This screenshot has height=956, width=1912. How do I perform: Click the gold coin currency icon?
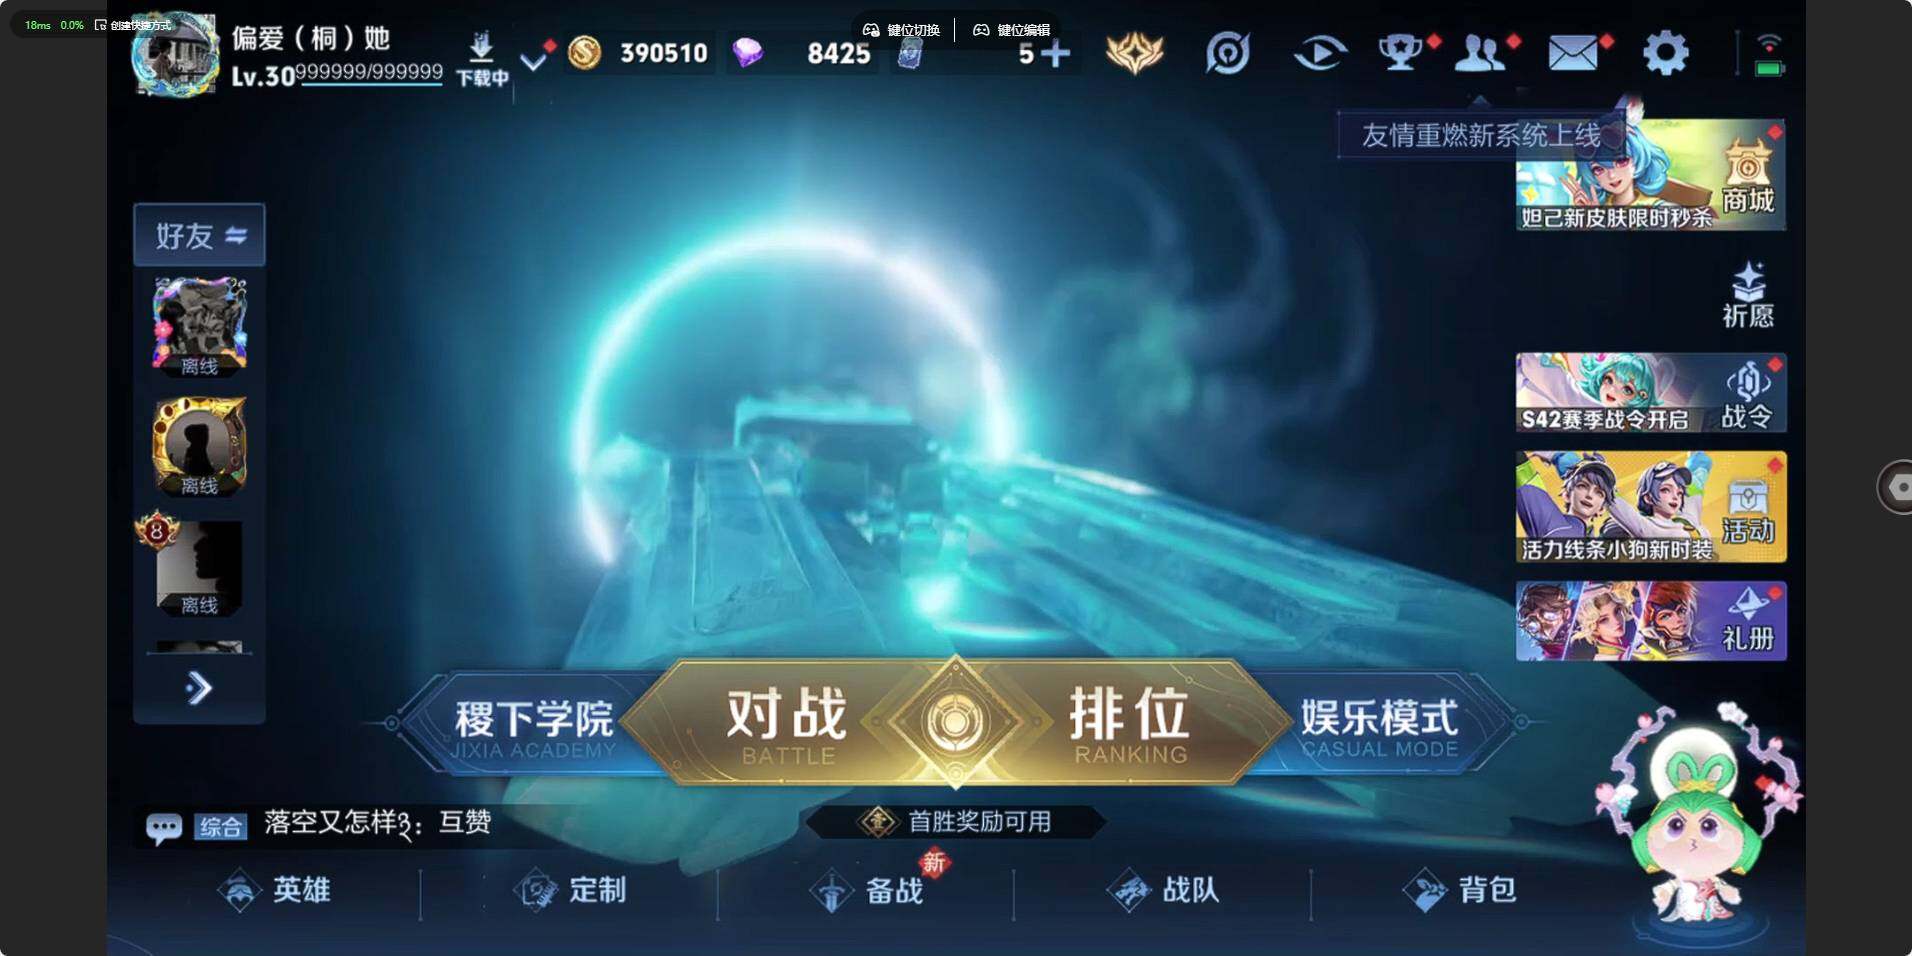tap(585, 53)
